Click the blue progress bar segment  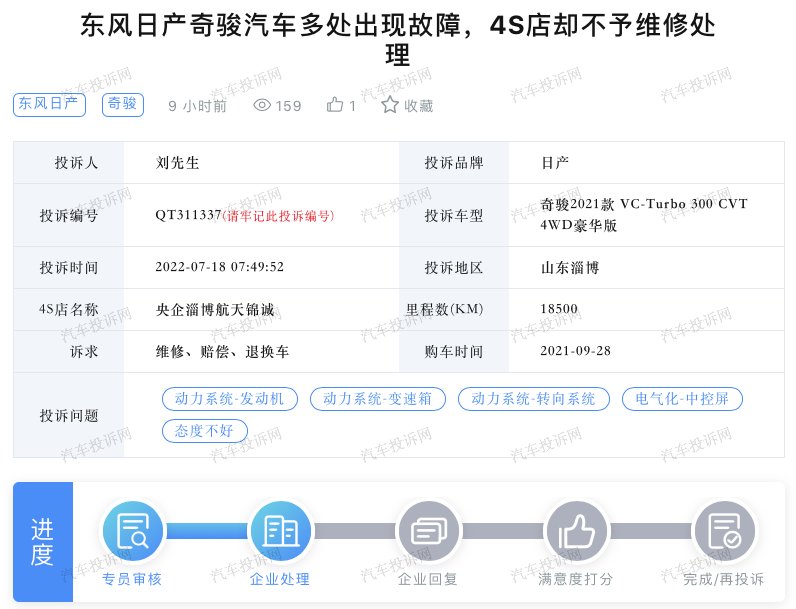click(206, 531)
